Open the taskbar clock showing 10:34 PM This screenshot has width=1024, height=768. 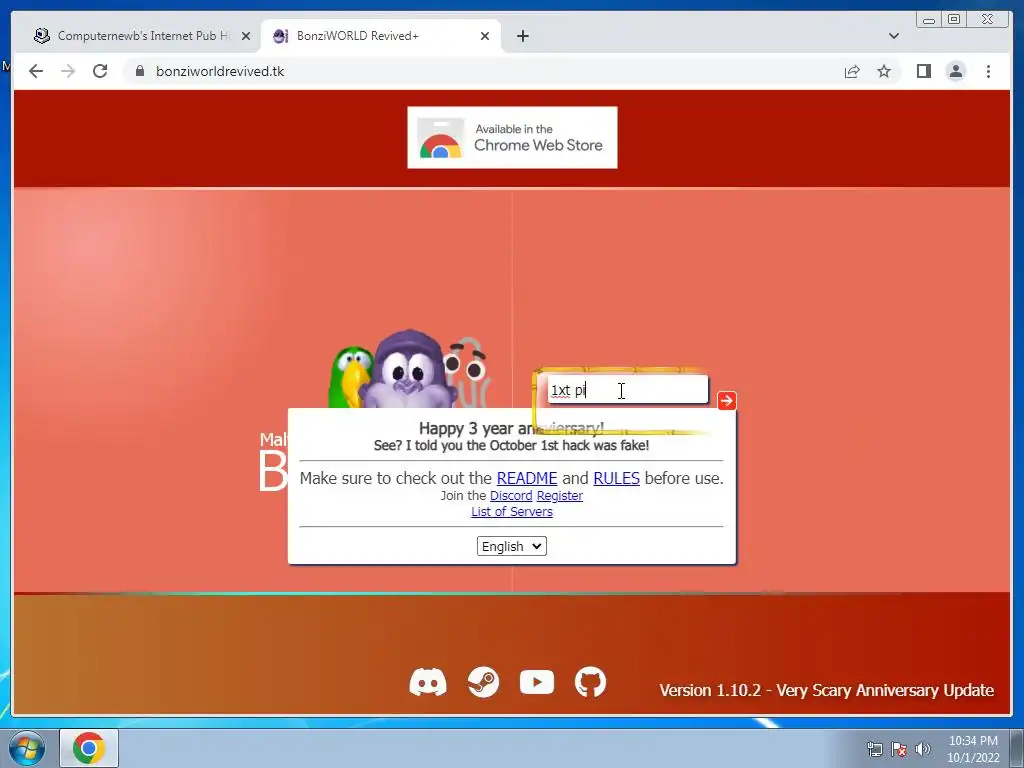point(973,749)
